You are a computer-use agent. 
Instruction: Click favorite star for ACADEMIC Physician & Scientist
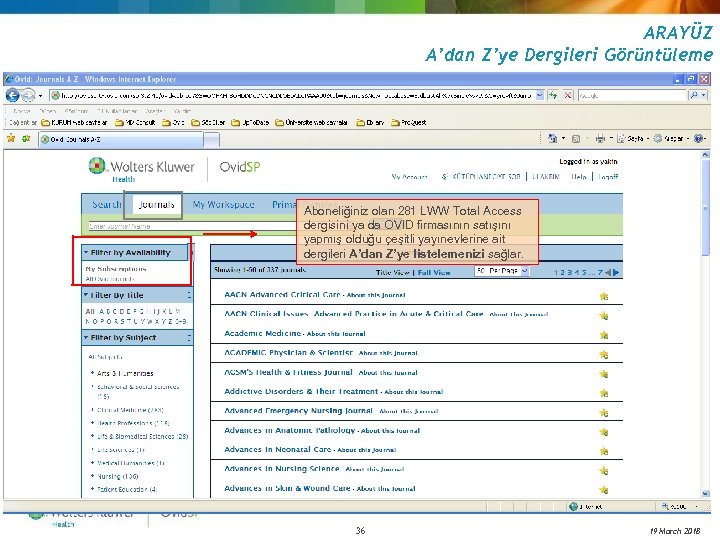pyautogui.click(x=604, y=354)
